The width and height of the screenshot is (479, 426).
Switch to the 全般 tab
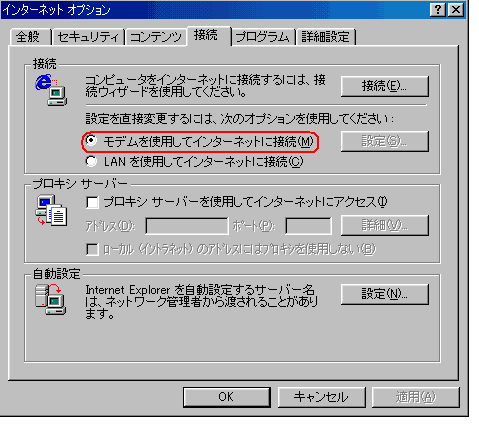click(29, 37)
